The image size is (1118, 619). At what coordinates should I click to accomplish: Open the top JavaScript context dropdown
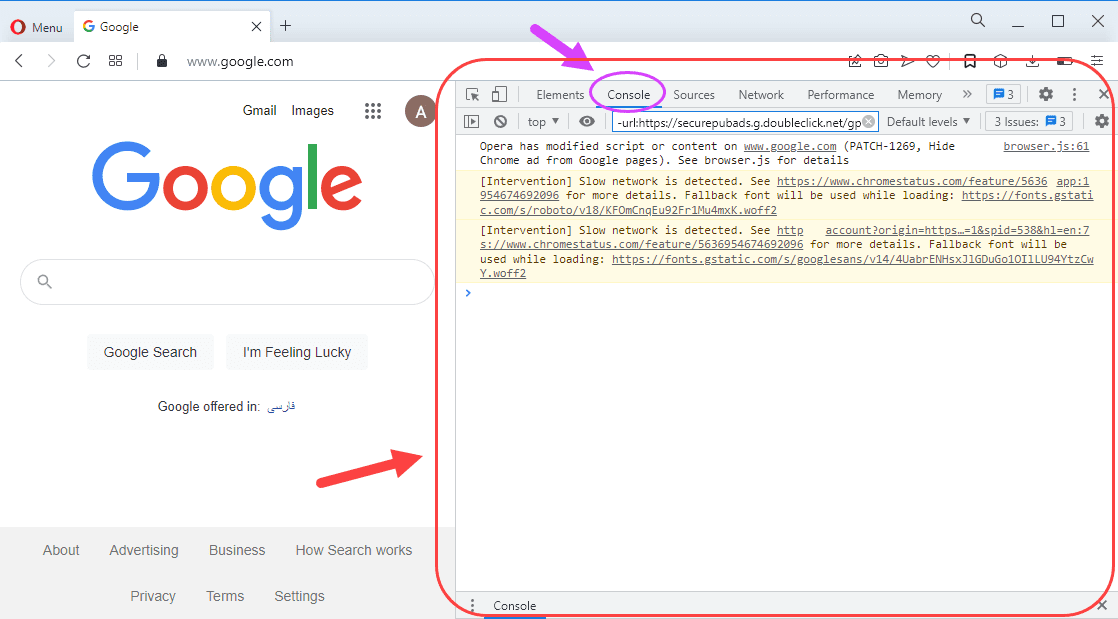click(543, 122)
